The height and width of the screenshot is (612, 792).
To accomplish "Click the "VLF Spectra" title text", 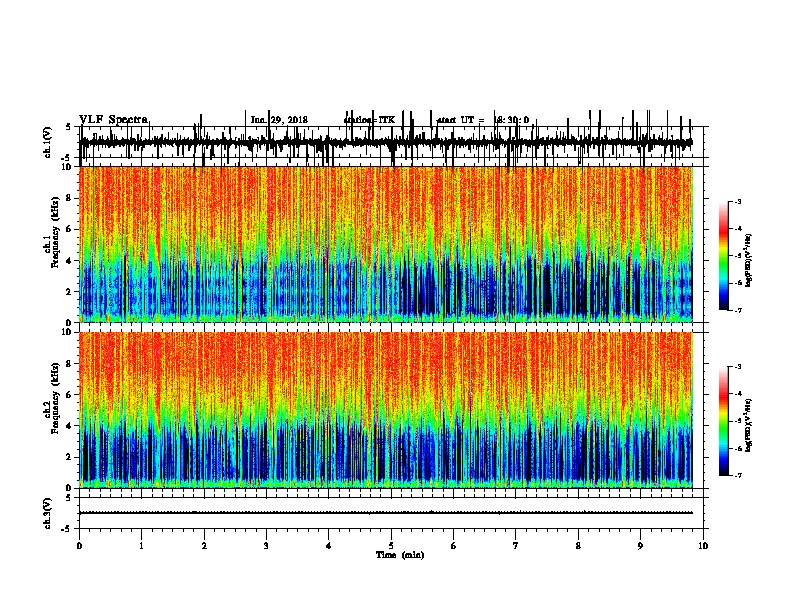I will (114, 120).
